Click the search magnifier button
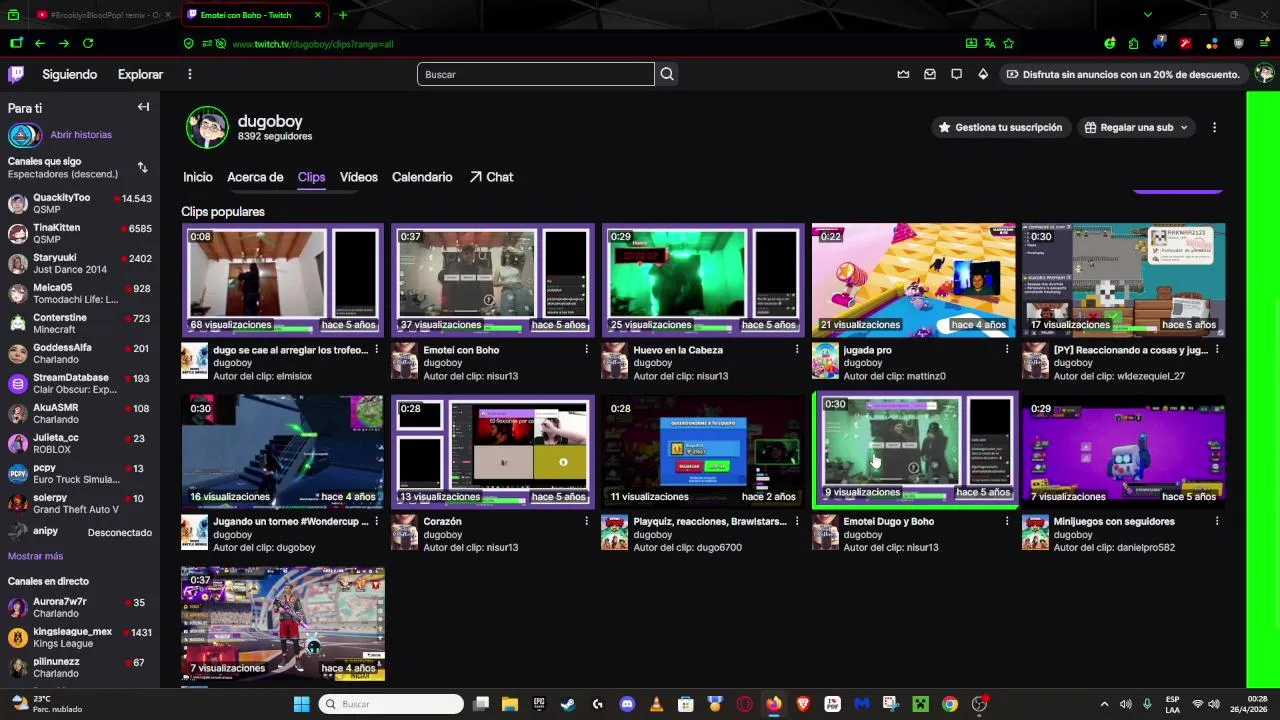Viewport: 1280px width, 720px height. tap(667, 74)
